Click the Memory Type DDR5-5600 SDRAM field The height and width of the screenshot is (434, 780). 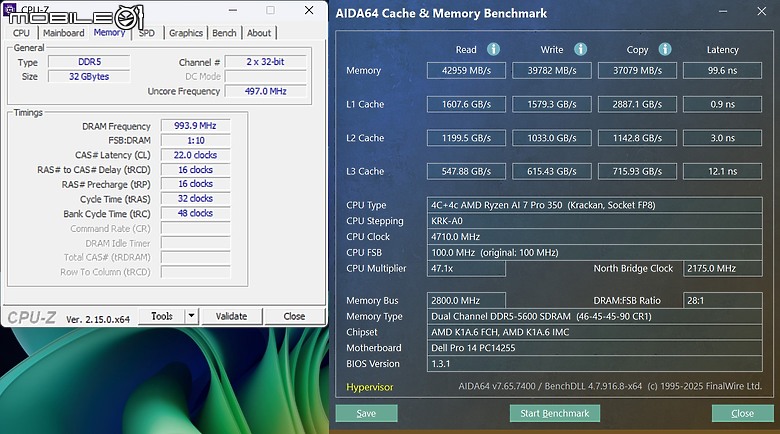click(x=594, y=317)
